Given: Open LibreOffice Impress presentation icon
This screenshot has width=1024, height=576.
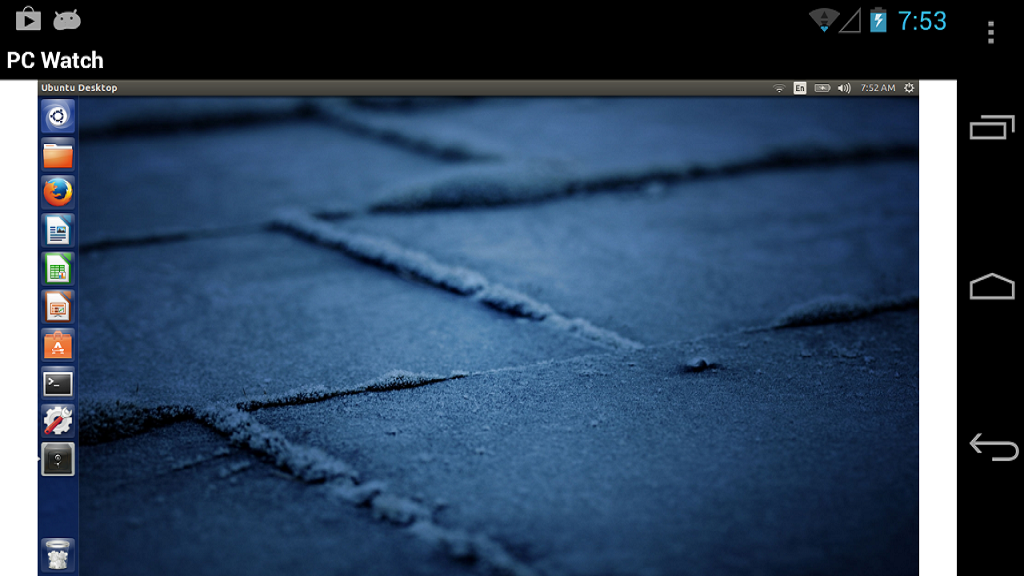Looking at the screenshot, I should [x=57, y=307].
